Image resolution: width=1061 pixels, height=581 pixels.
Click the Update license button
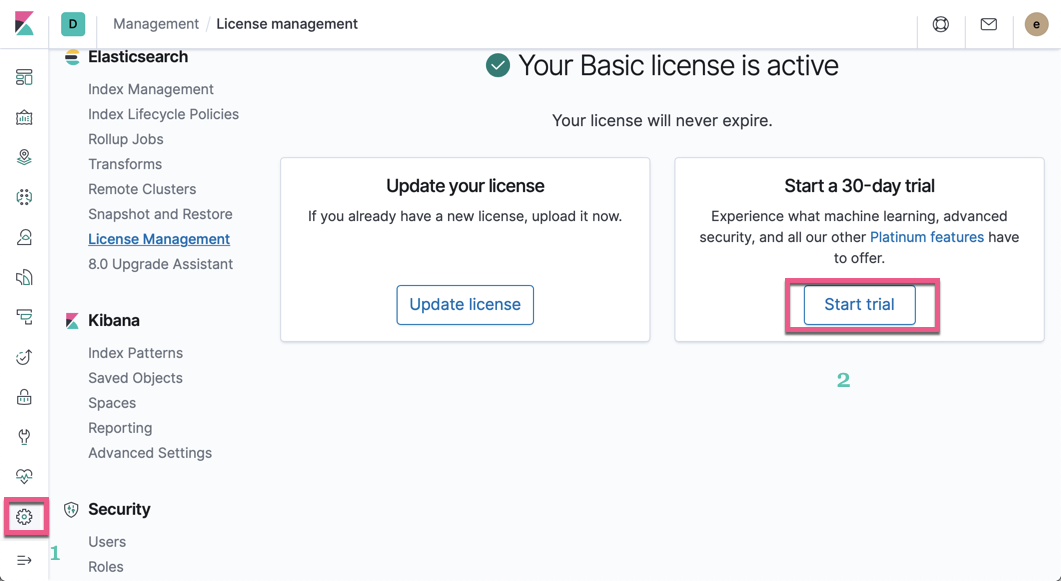[x=465, y=305]
